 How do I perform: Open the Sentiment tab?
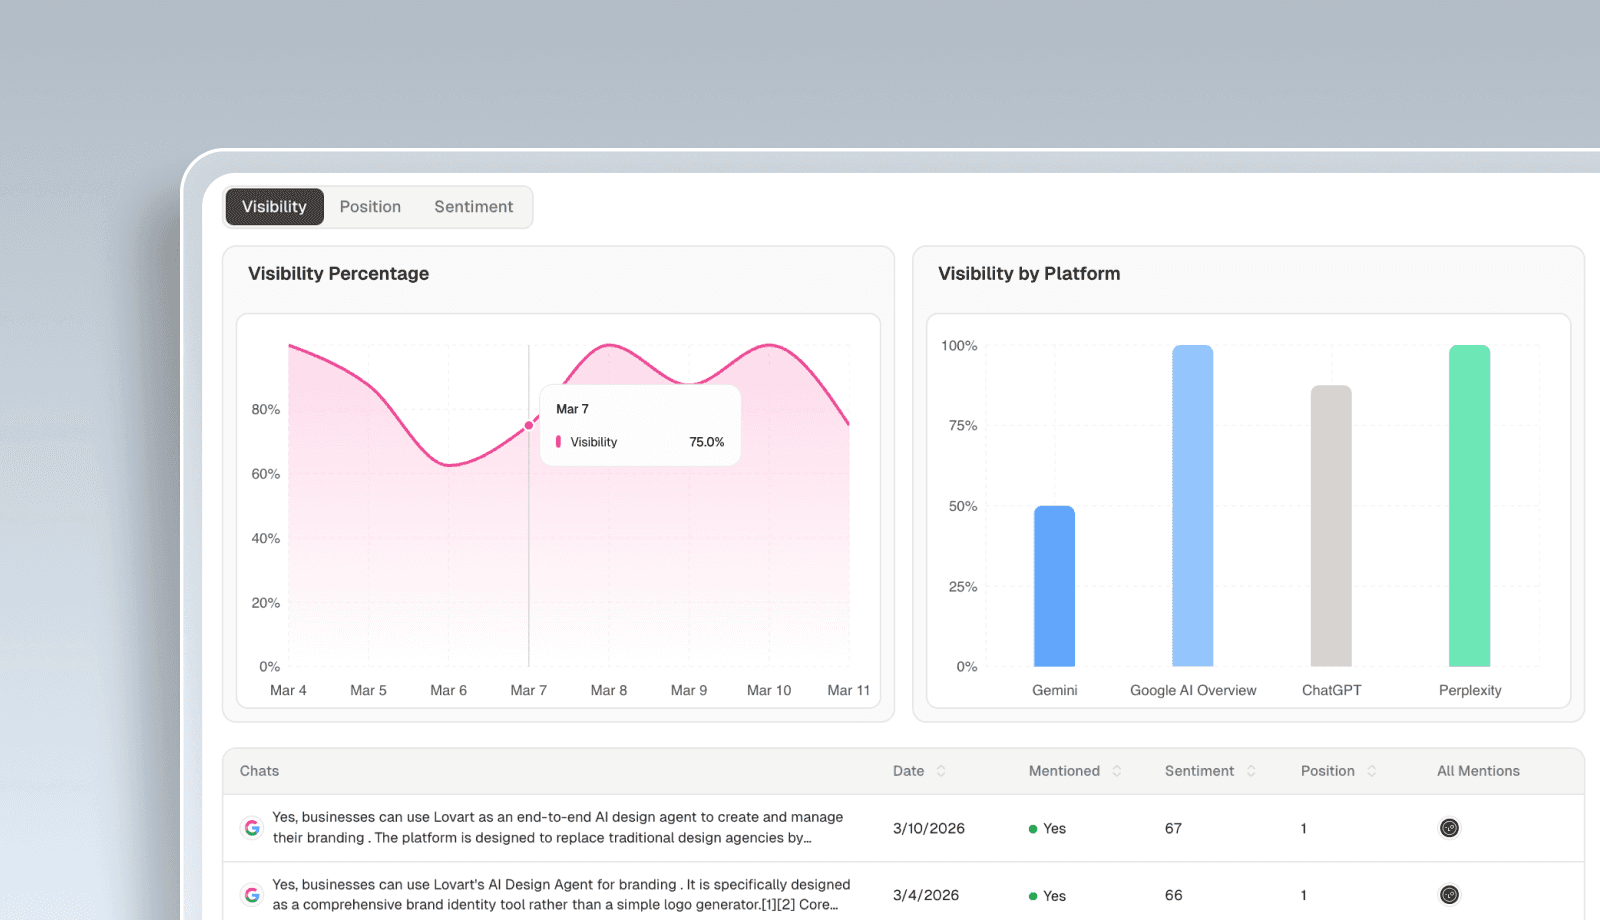click(473, 207)
